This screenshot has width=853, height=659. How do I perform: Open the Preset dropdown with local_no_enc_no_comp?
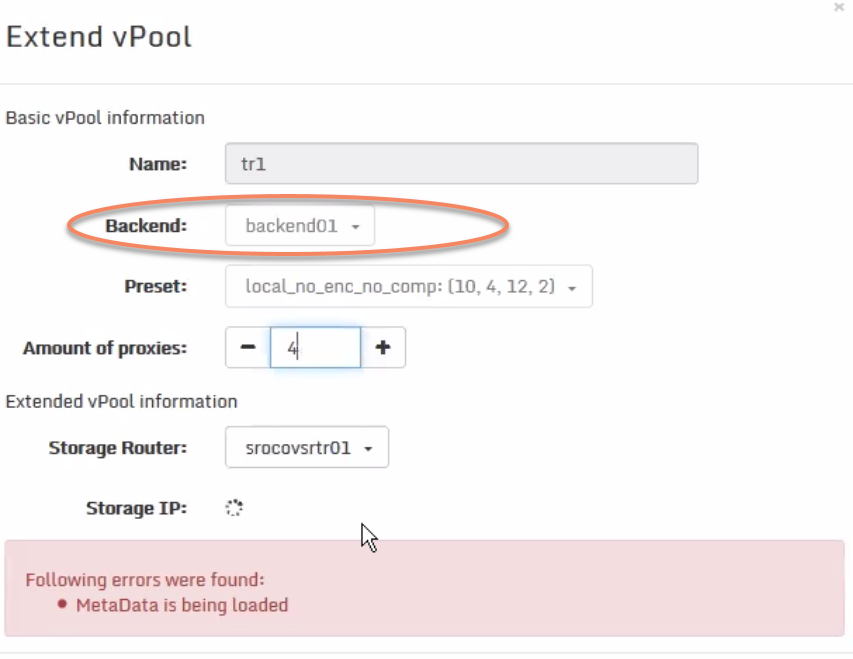[408, 287]
